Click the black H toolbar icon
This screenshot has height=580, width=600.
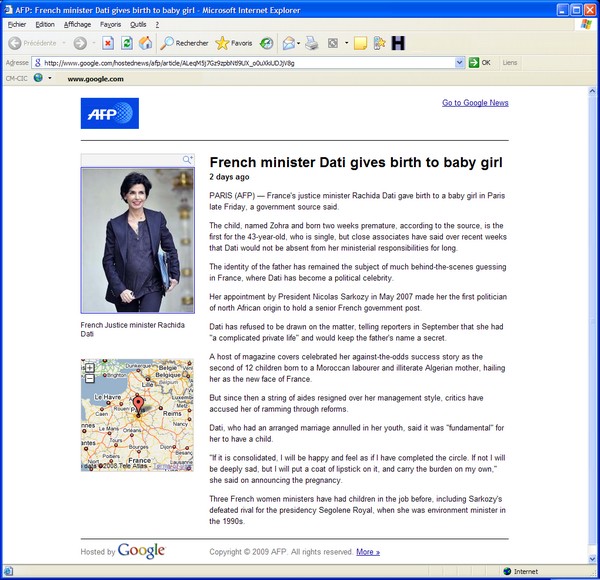point(398,43)
